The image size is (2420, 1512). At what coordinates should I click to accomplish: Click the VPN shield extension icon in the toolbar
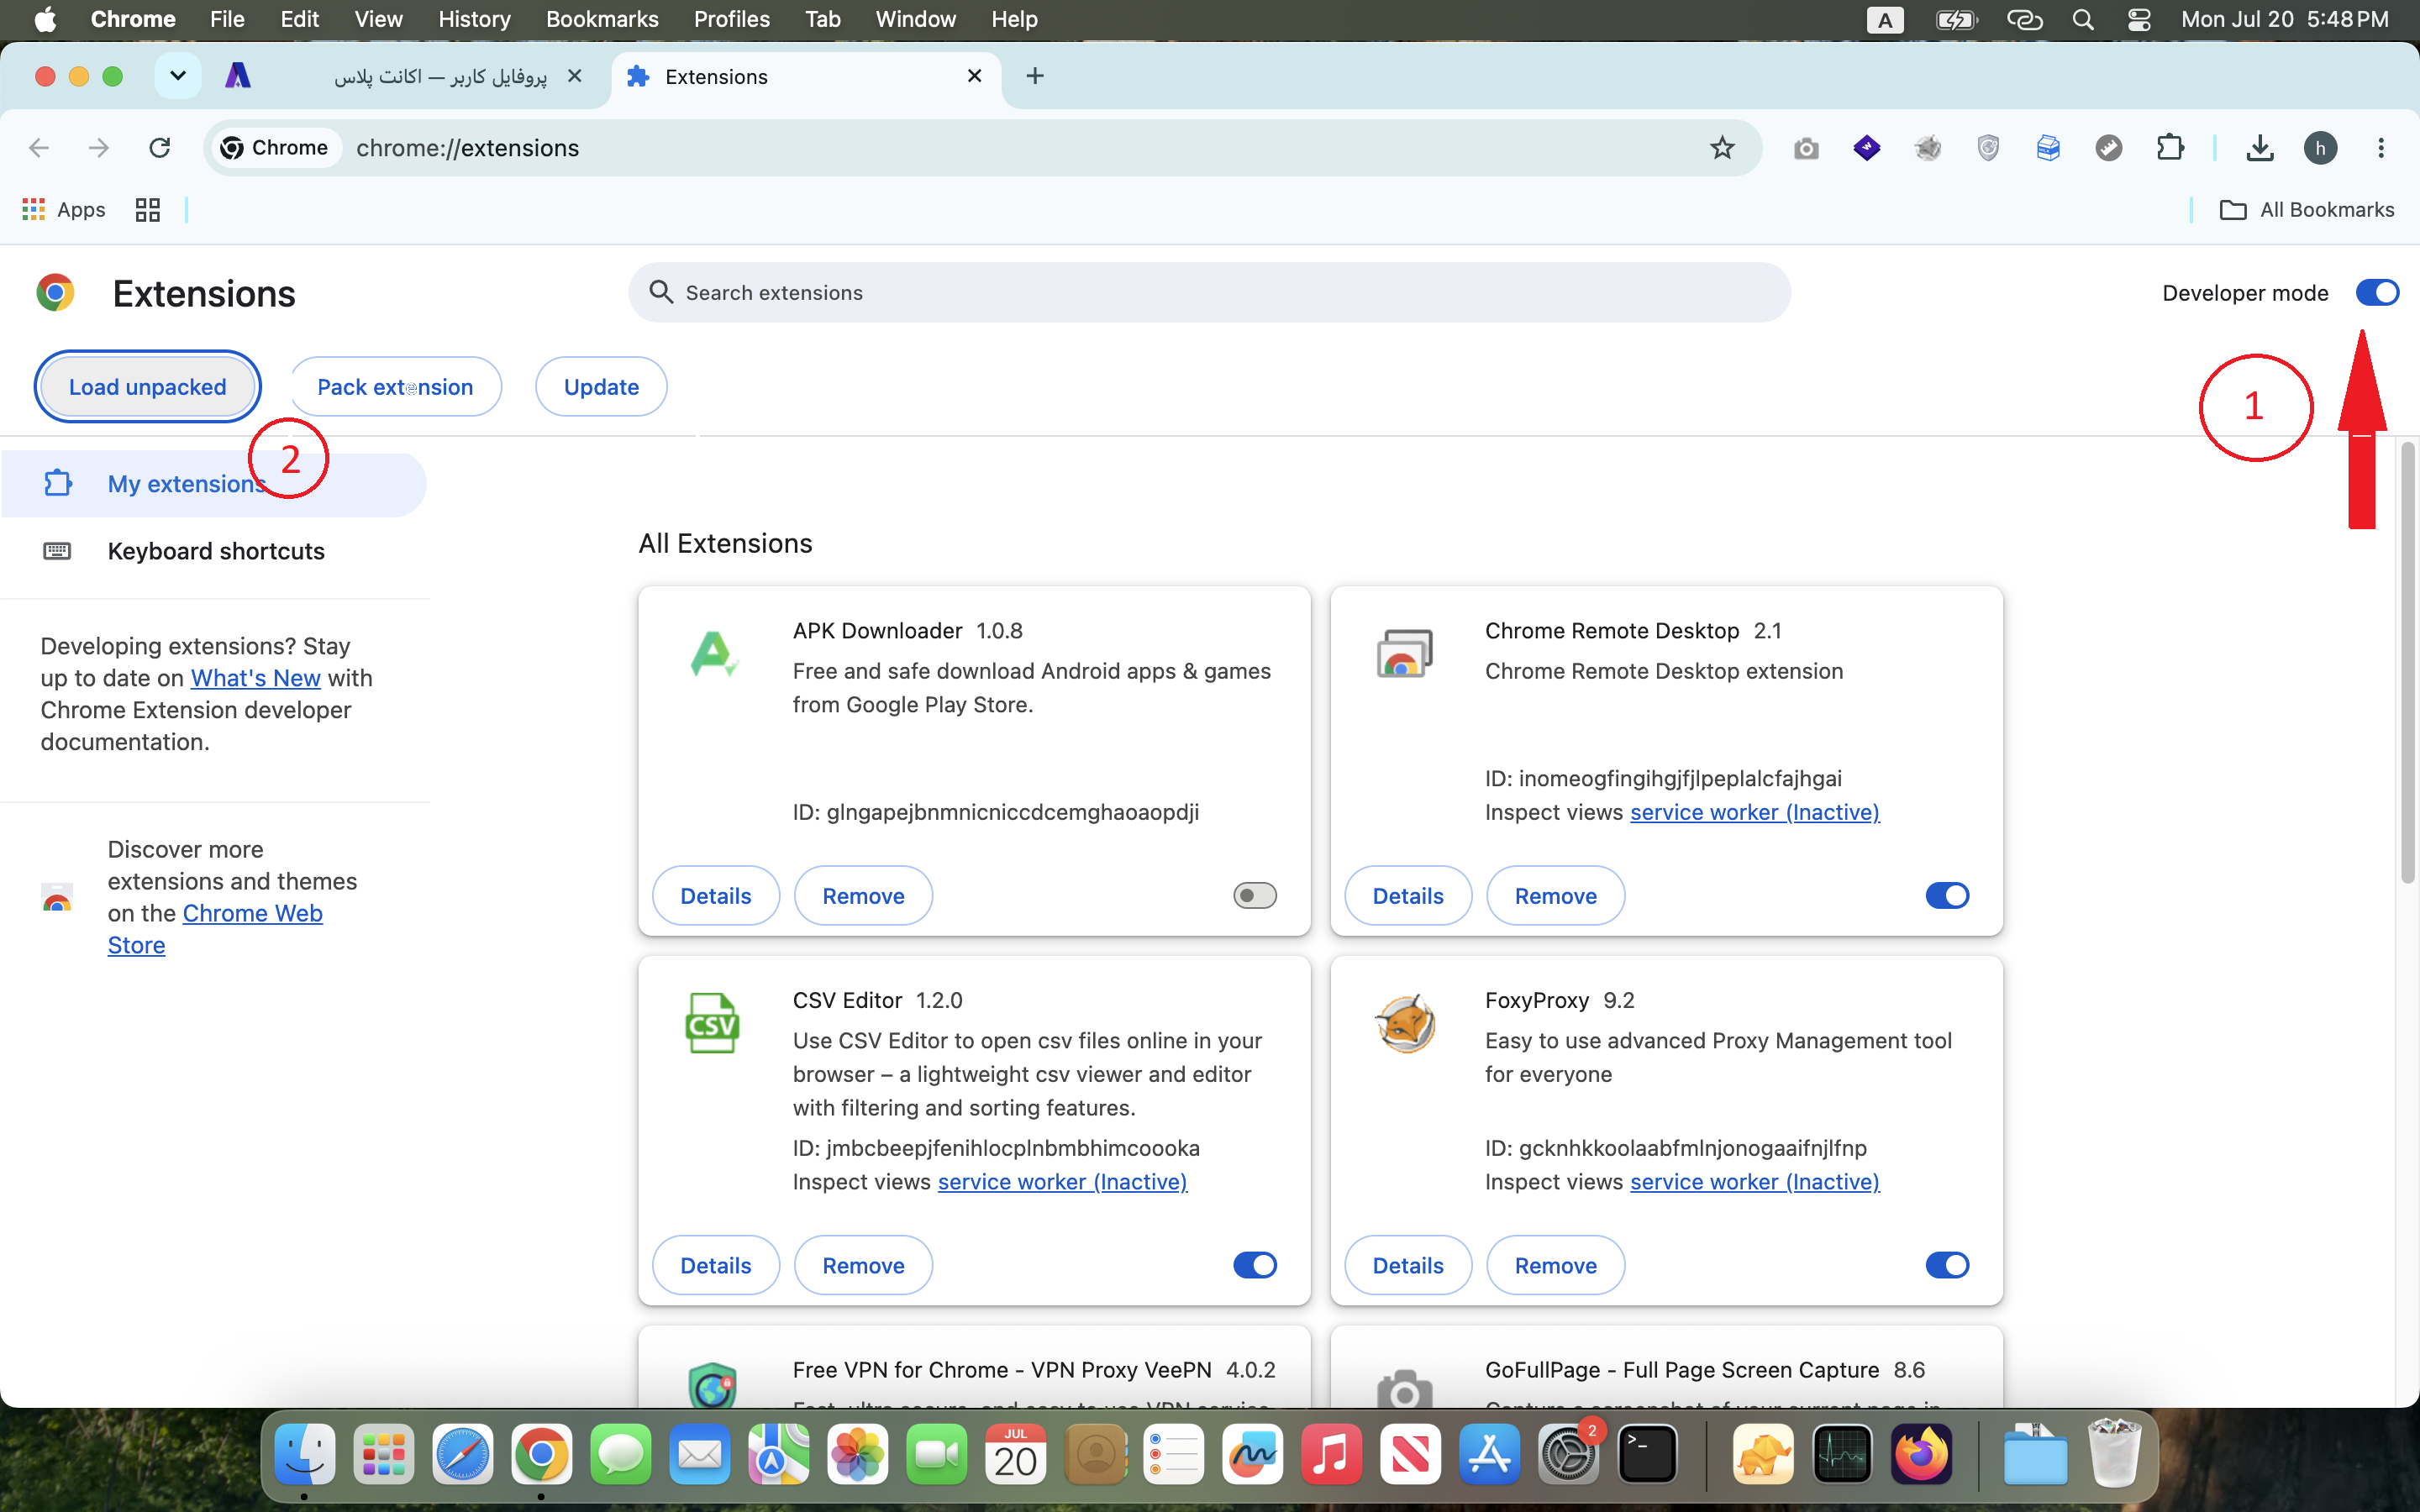coord(1988,149)
